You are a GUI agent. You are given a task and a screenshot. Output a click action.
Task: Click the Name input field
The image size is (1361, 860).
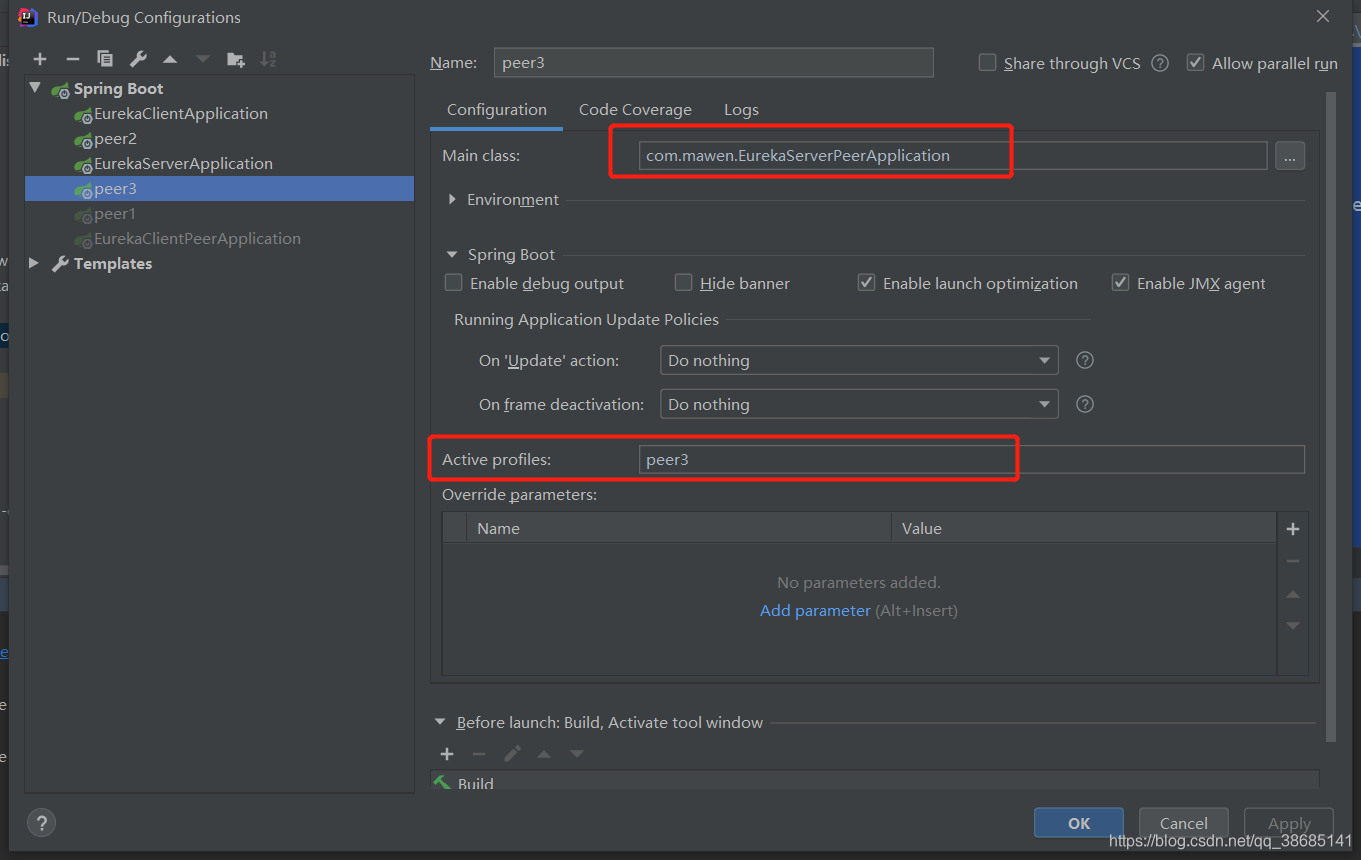click(714, 62)
